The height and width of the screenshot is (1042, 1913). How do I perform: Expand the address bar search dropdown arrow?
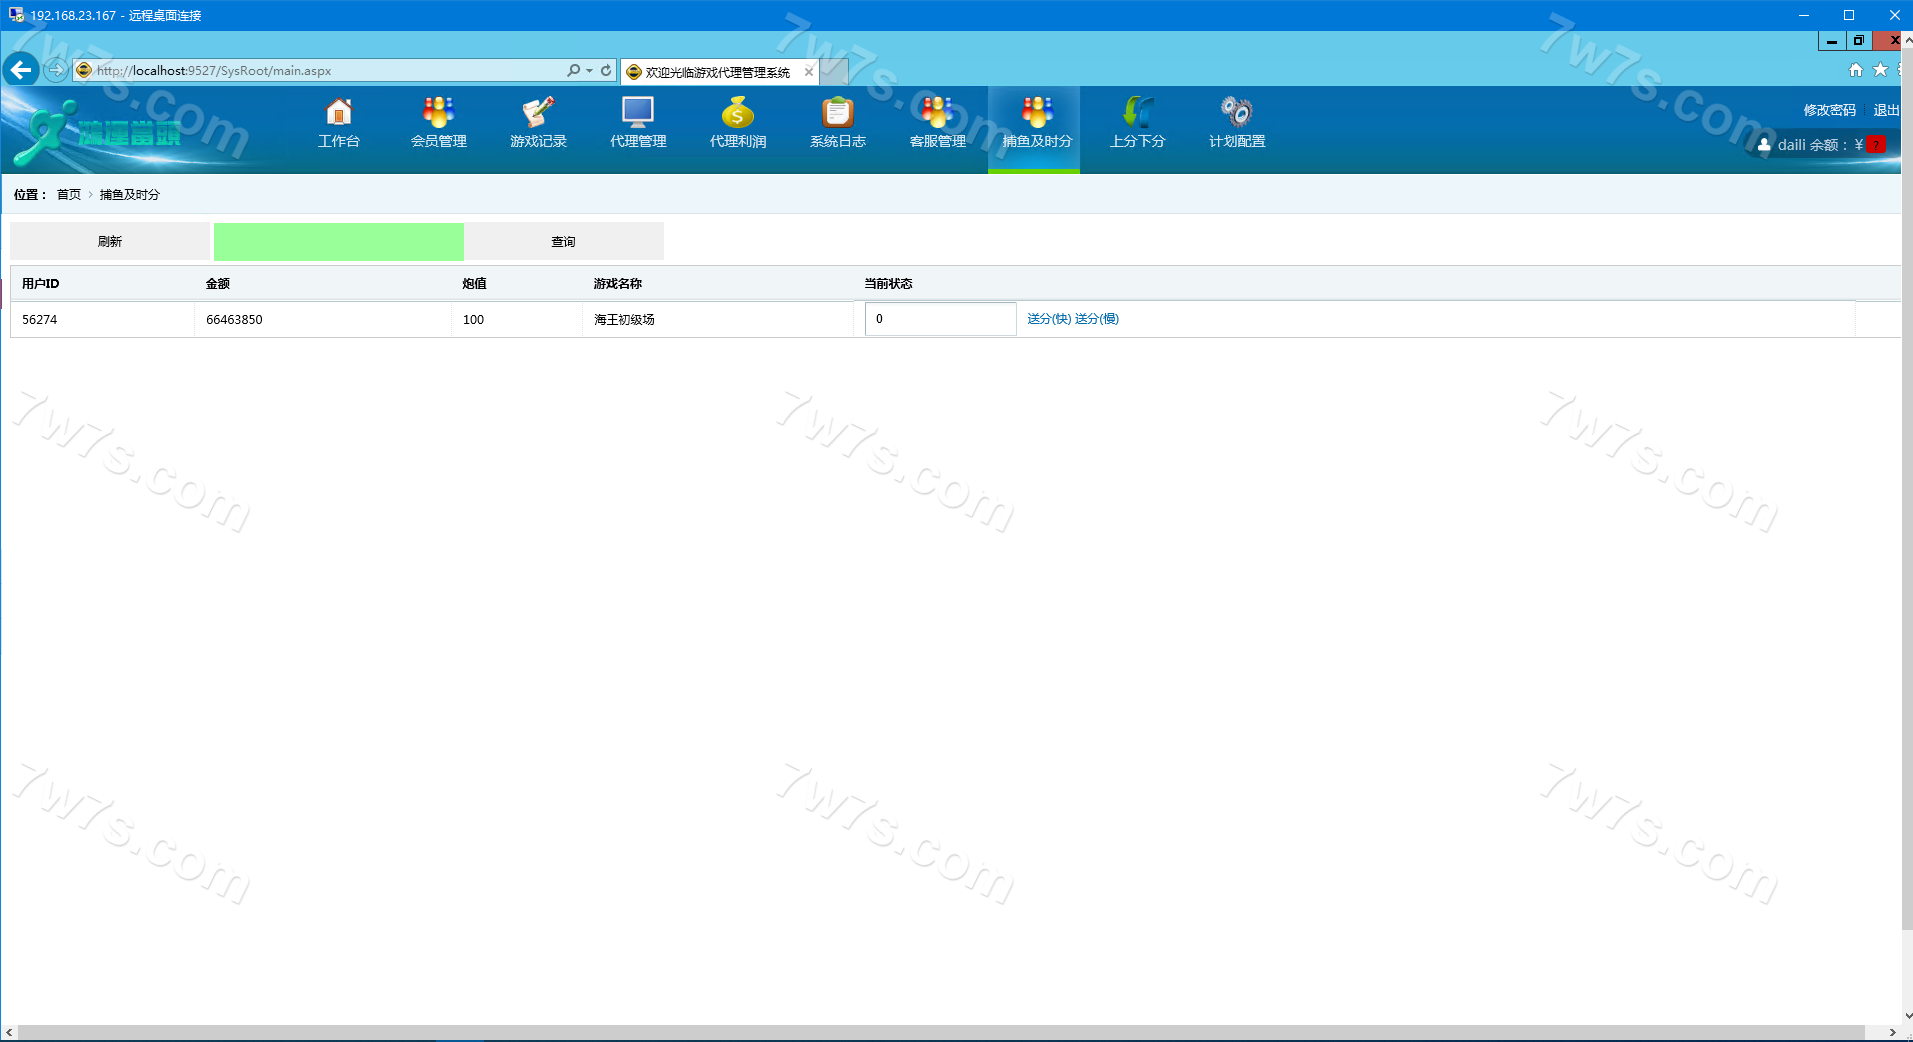point(589,70)
